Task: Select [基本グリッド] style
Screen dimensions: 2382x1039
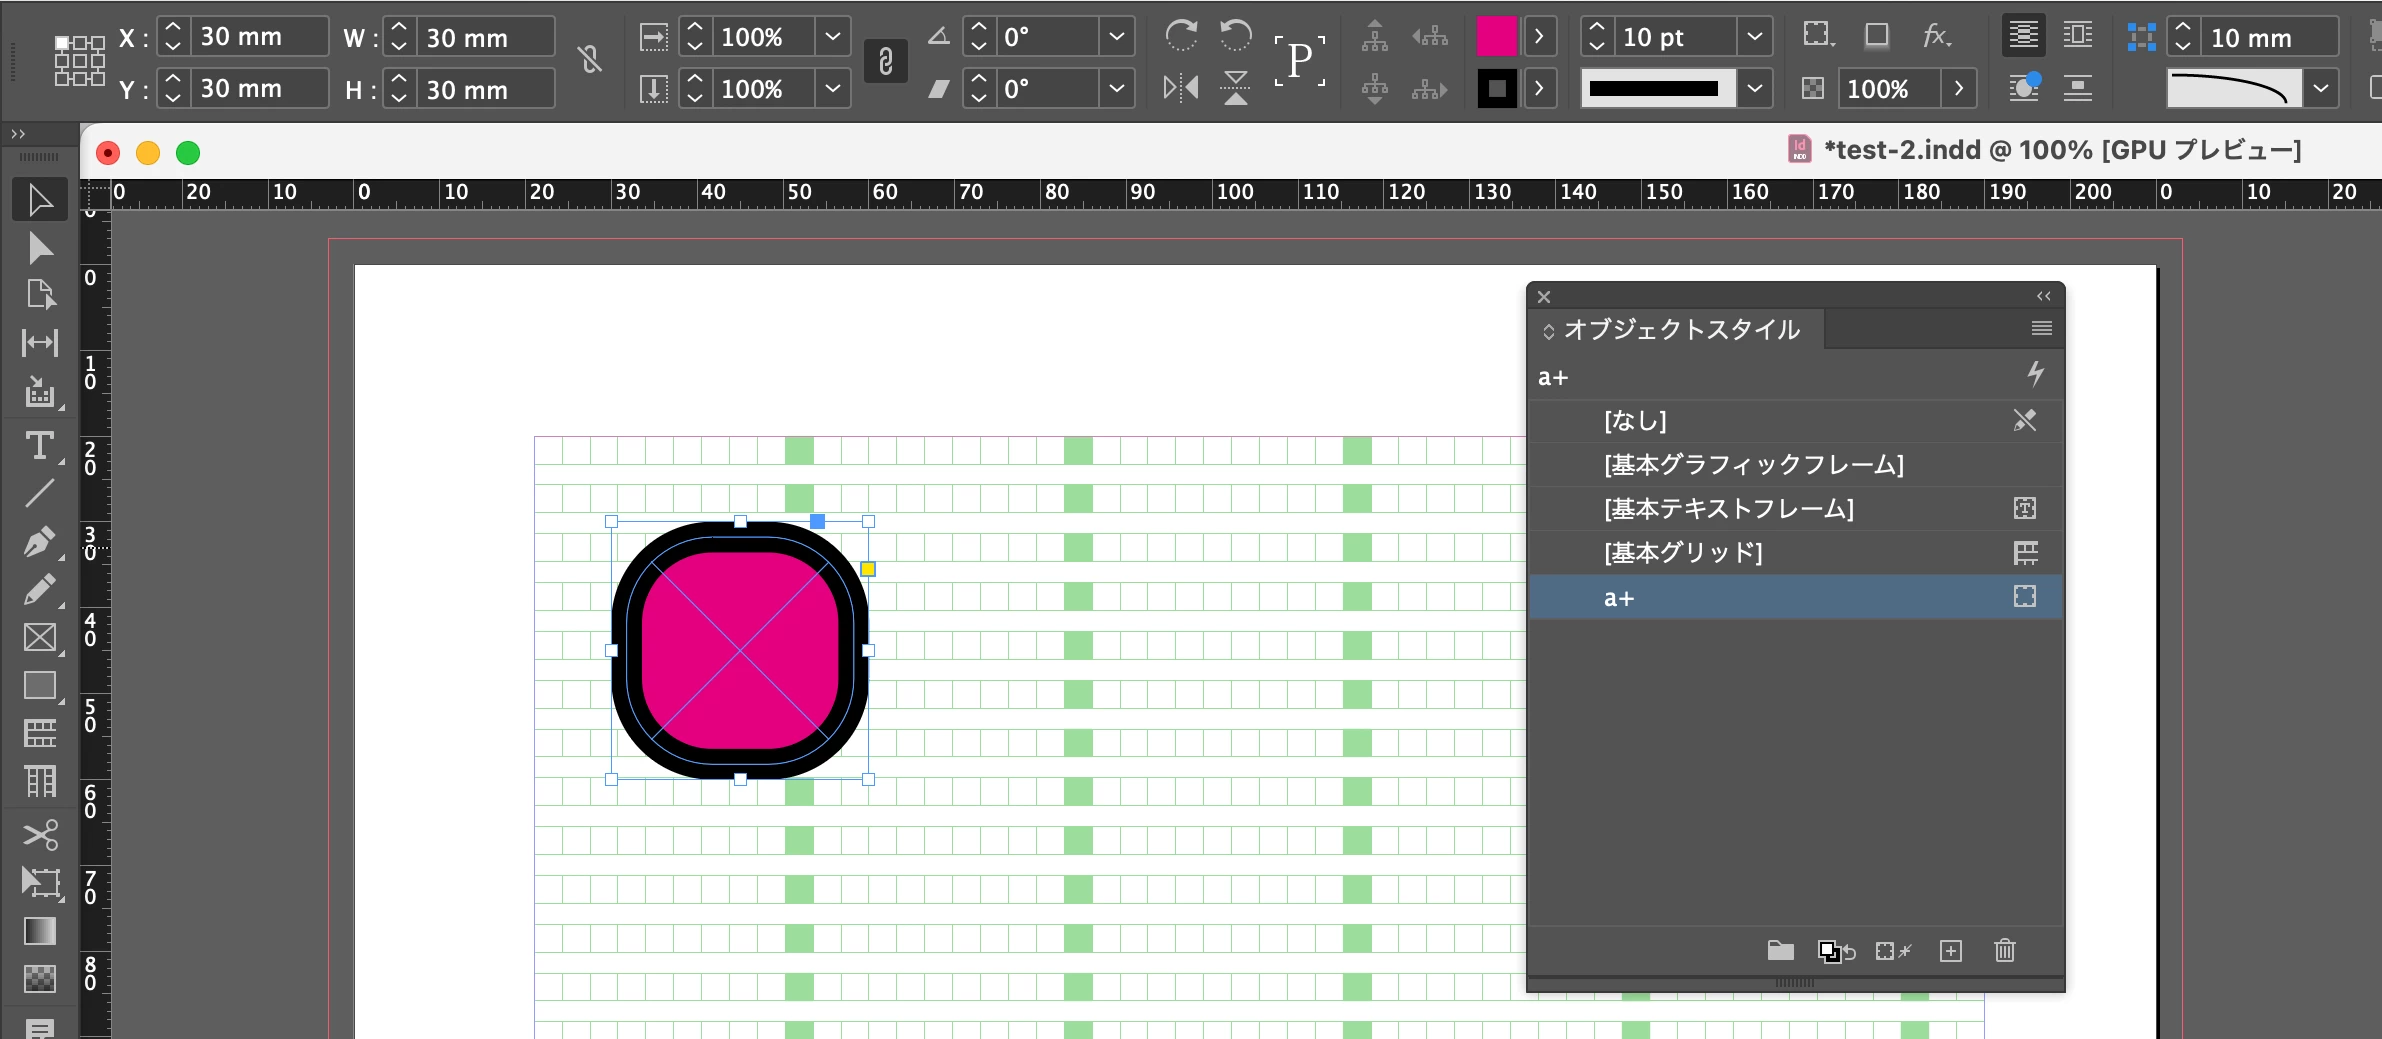Action: 1796,553
